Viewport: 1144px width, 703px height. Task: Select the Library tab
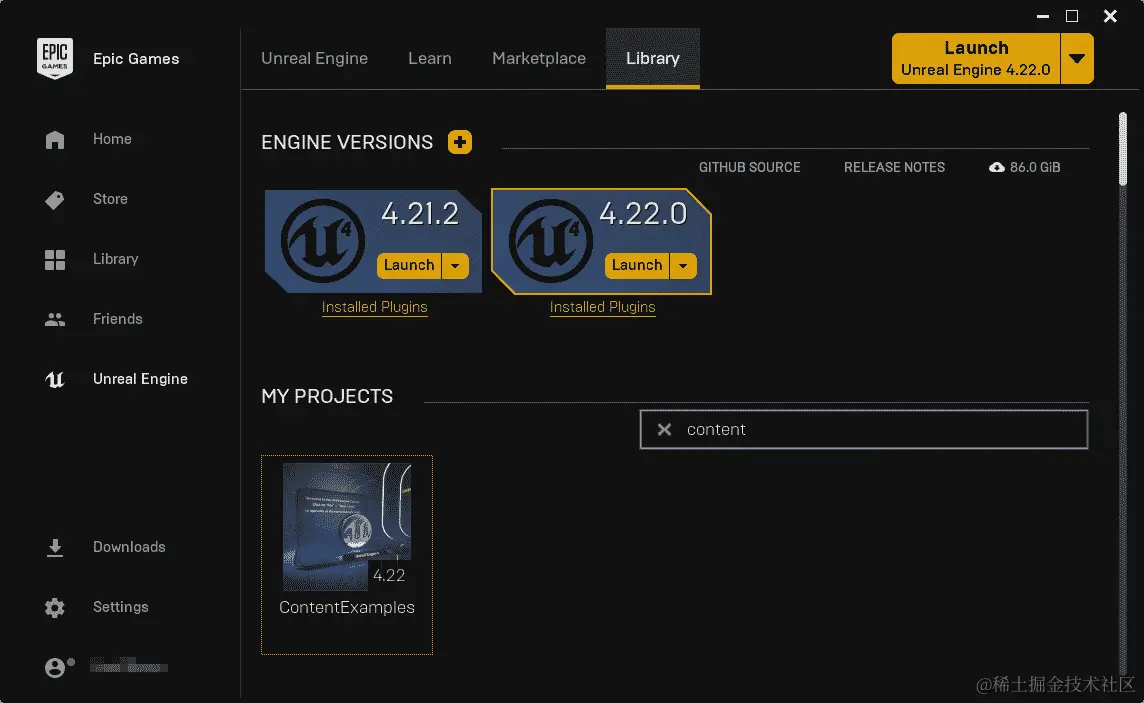(653, 58)
